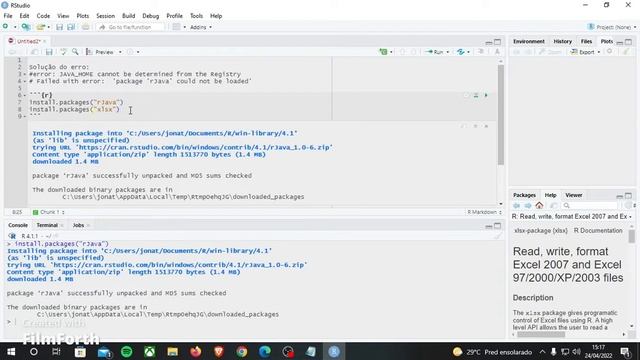Insert a new code chunk
This screenshot has width=640, height=360.
[383, 52]
